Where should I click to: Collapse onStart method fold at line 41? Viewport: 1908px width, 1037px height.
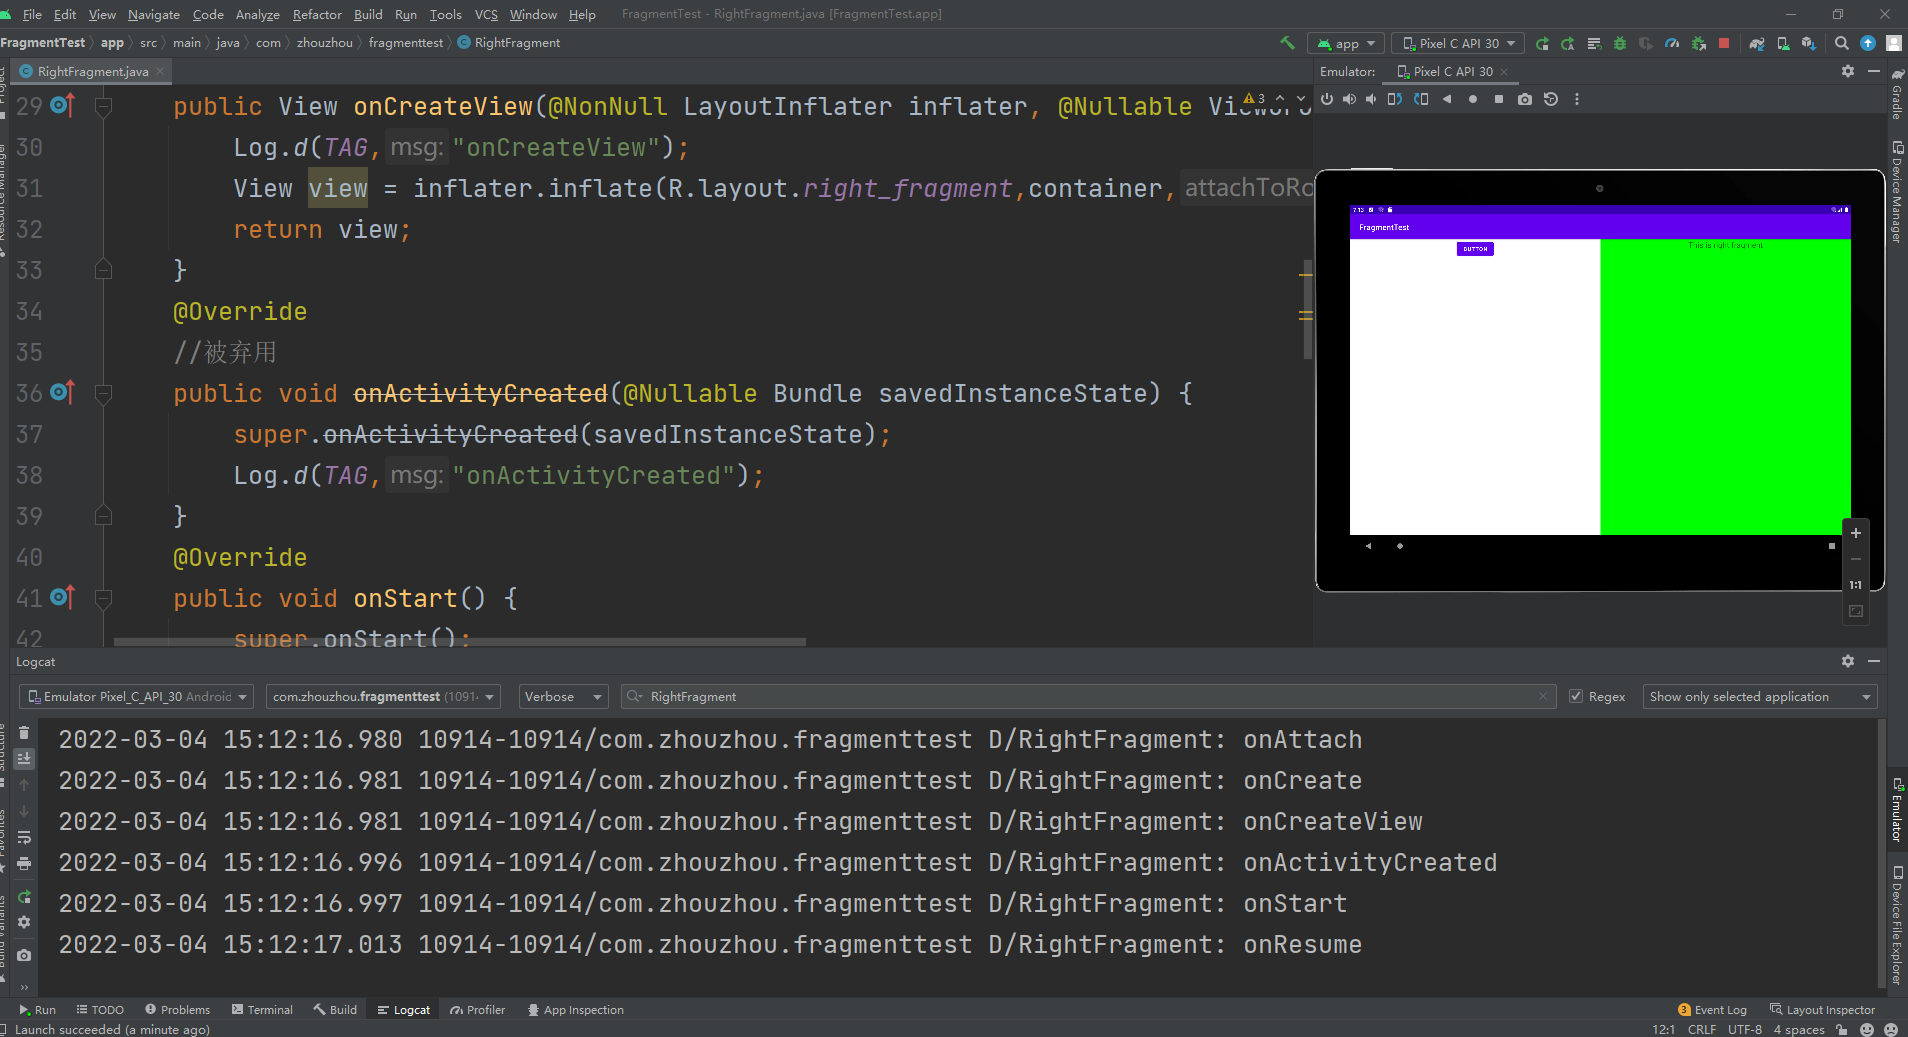pos(103,598)
